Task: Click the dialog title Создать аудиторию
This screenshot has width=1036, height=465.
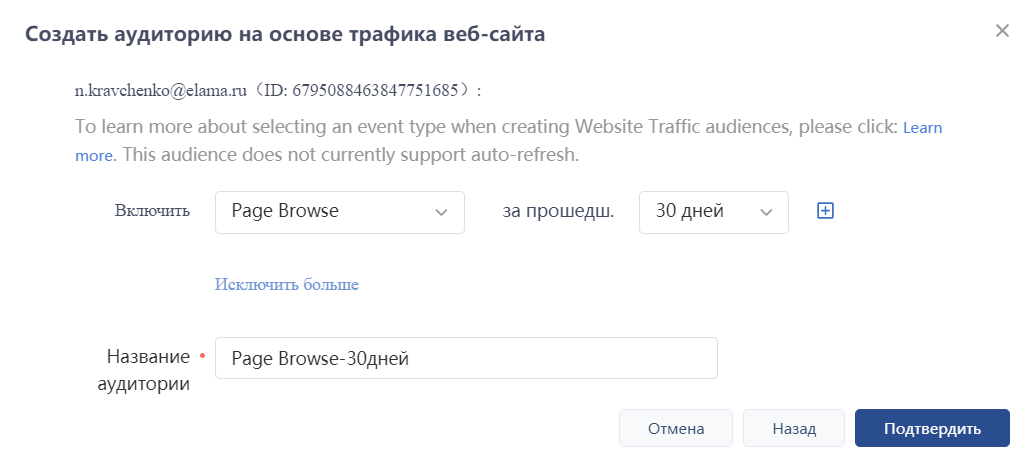Action: pos(285,34)
